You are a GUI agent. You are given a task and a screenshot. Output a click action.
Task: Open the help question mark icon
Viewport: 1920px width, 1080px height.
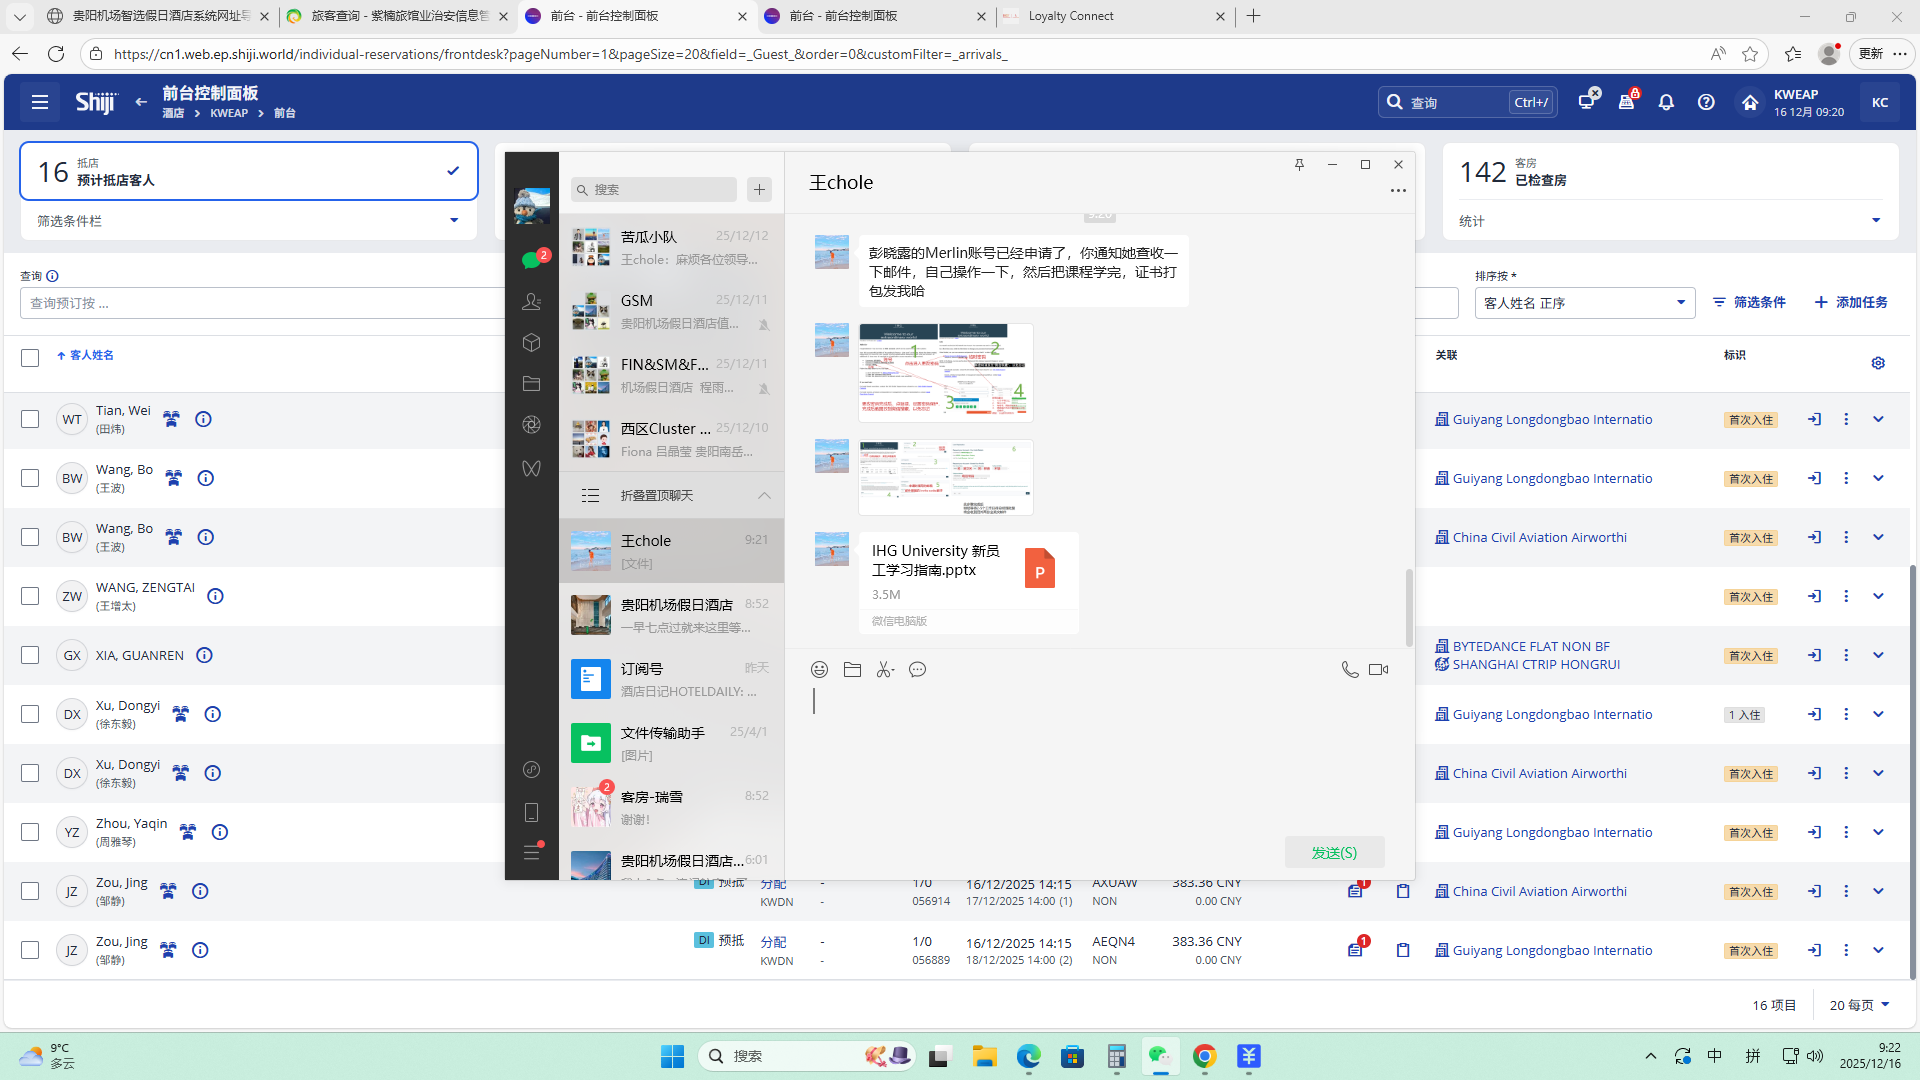coord(1706,102)
